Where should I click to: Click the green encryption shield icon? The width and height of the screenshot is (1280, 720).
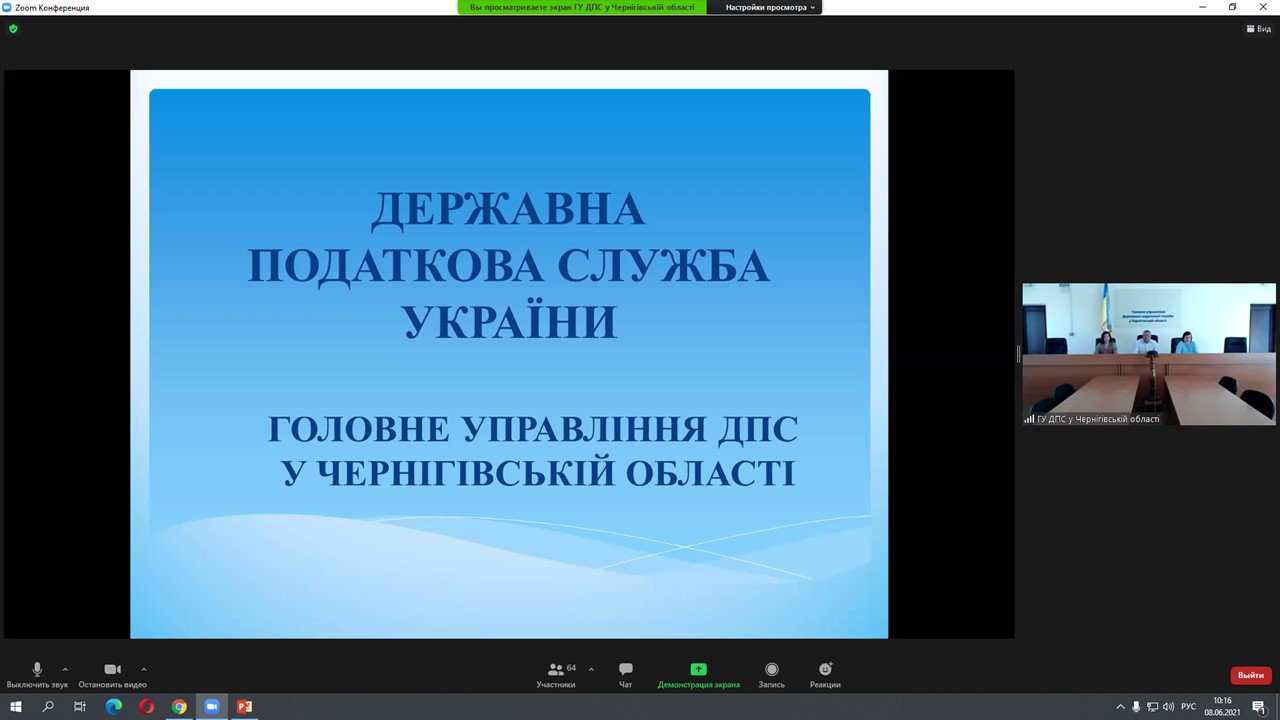[13, 29]
